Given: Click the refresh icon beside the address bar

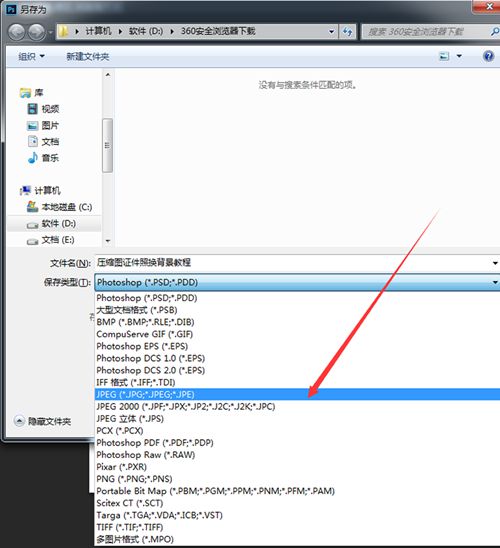Looking at the screenshot, I should point(347,32).
